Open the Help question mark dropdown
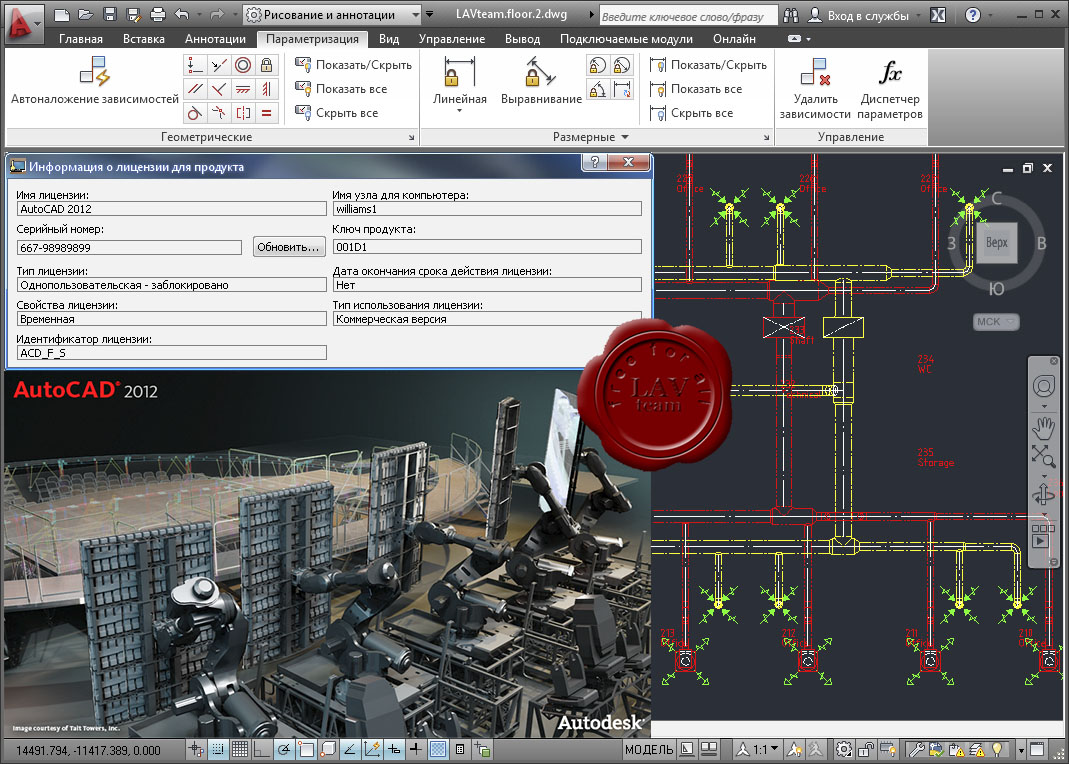The height and width of the screenshot is (764, 1069). pos(989,15)
